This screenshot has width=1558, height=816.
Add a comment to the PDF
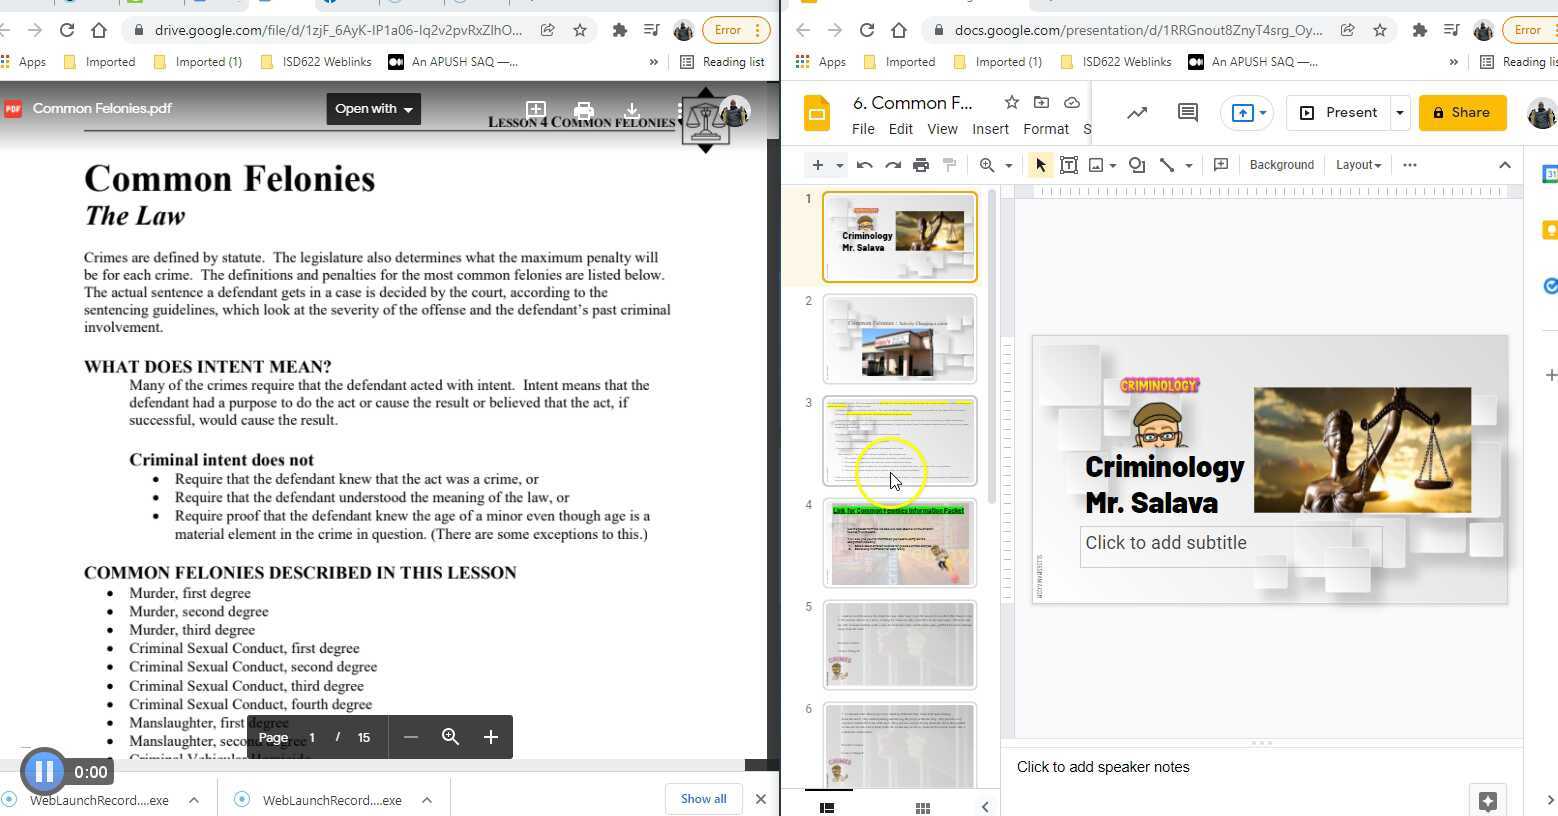(536, 109)
